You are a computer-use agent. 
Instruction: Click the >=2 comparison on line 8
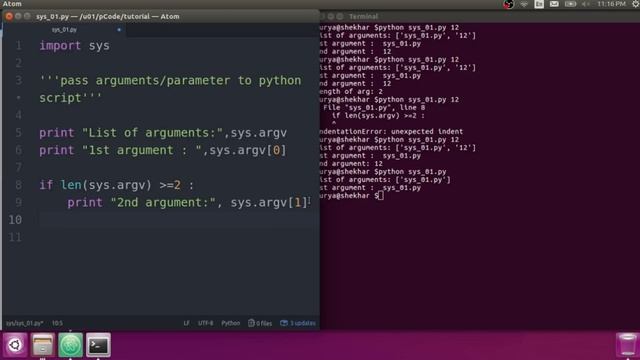pyautogui.click(x=170, y=185)
